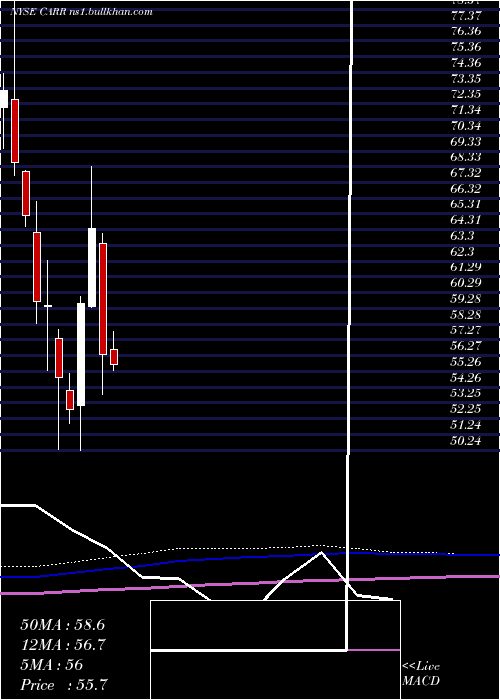Select the 58.28 price label
Screen dimensions: 500x700
coord(465,315)
